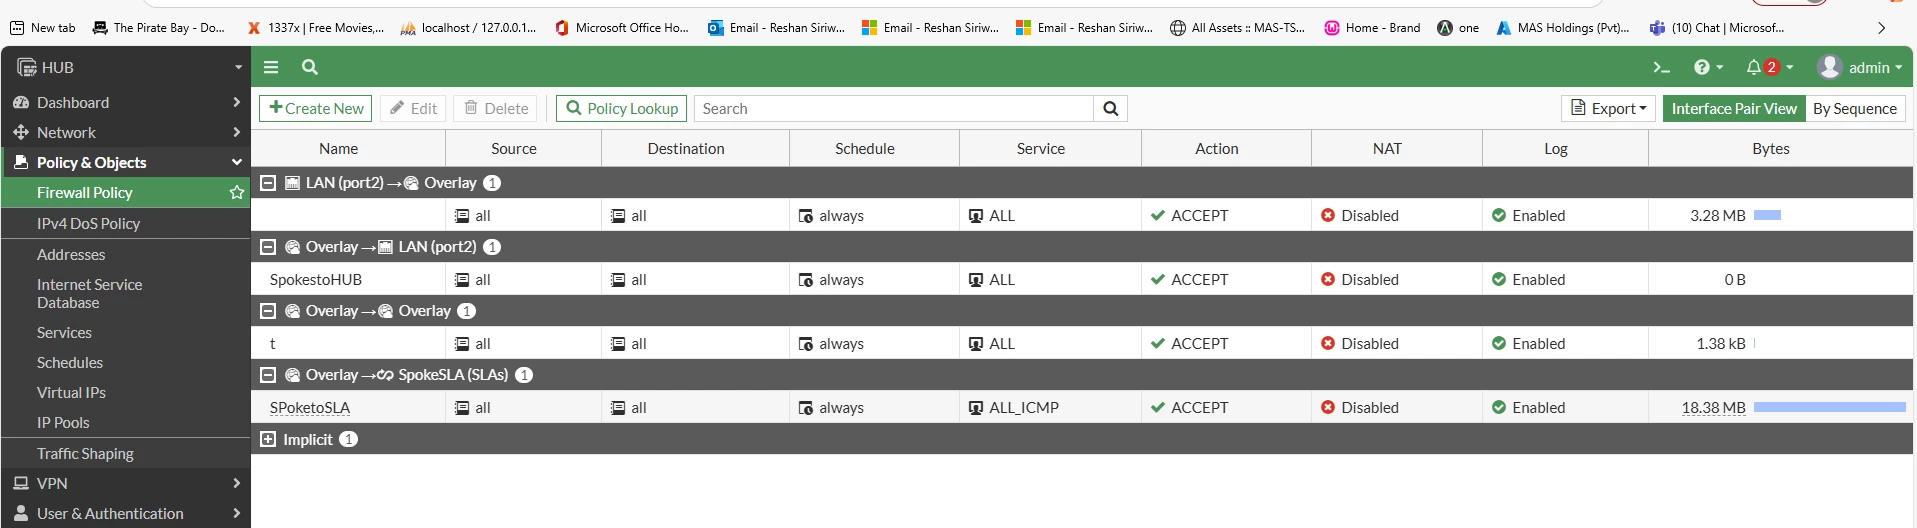Screen dimensions: 1917x528
Task: Select the SPoketoSLA policy name
Action: [310, 407]
